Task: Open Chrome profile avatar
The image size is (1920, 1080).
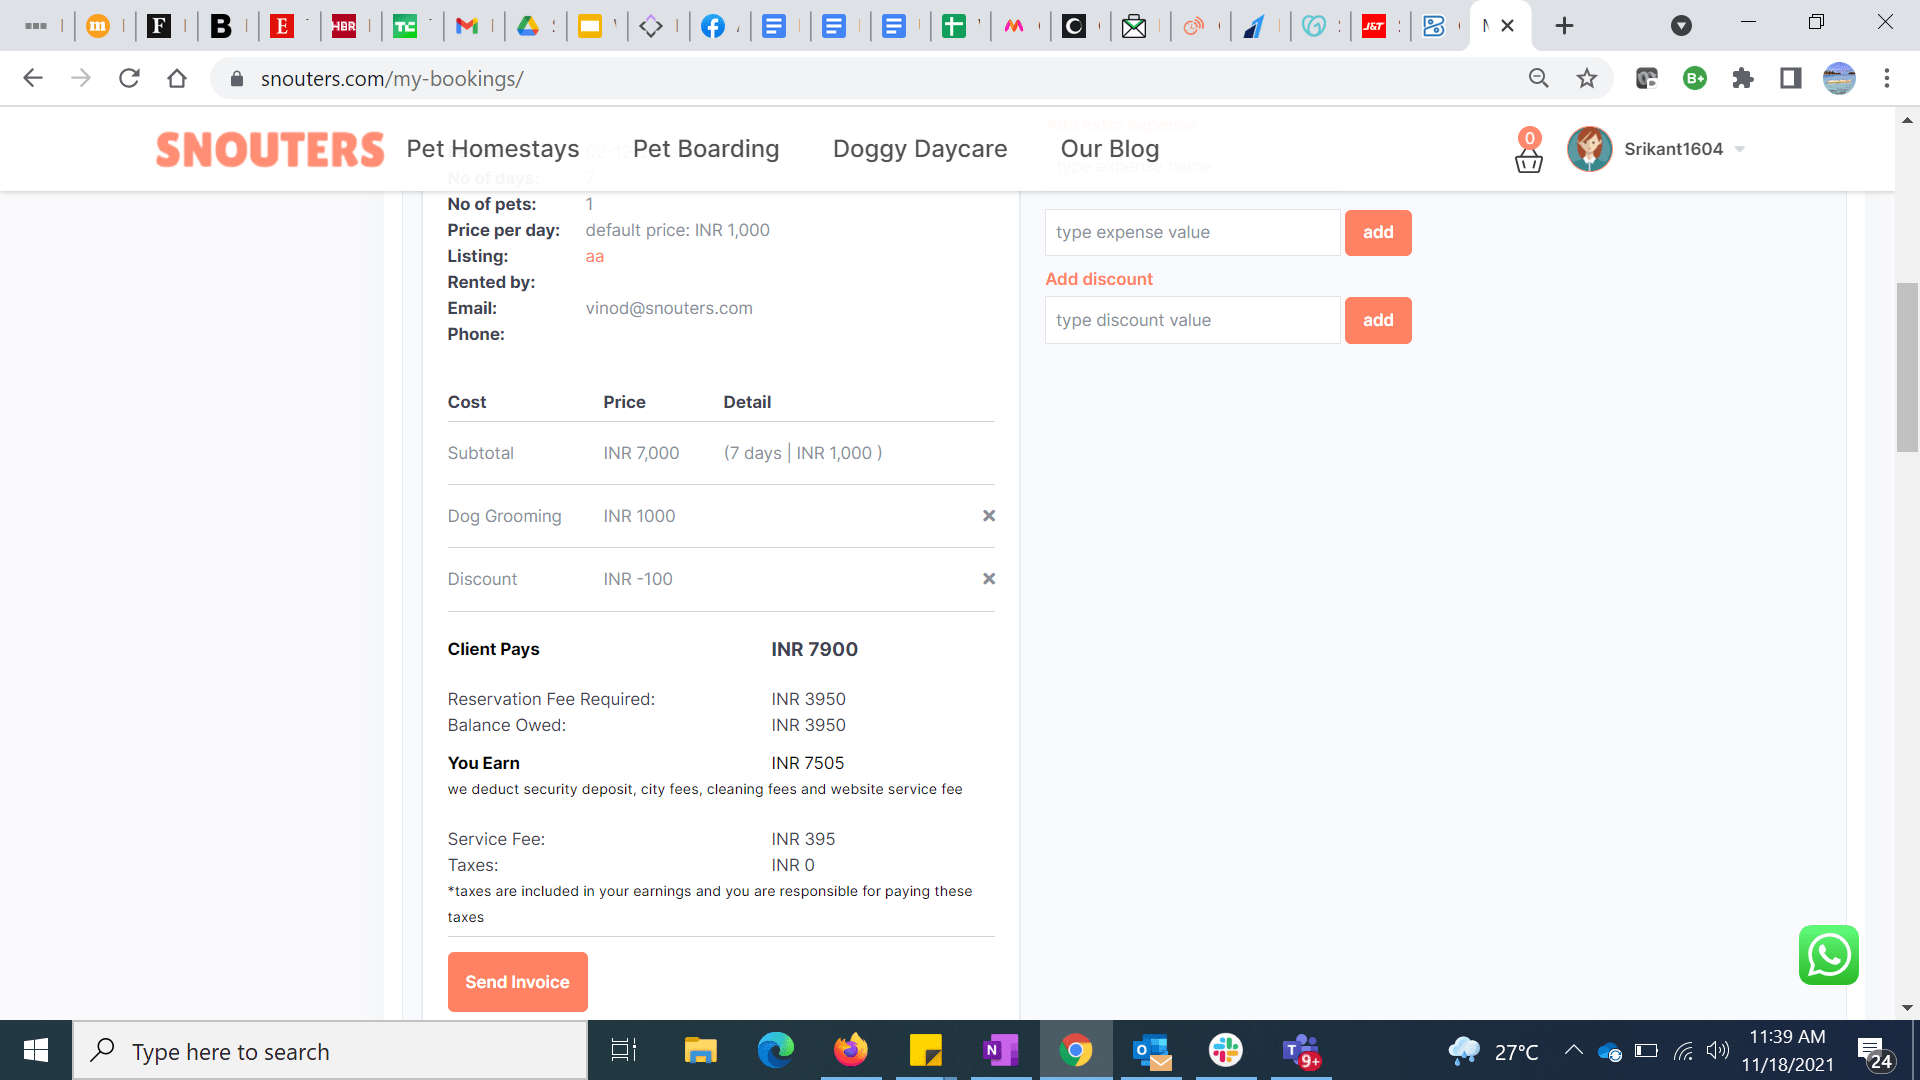Action: click(1839, 78)
